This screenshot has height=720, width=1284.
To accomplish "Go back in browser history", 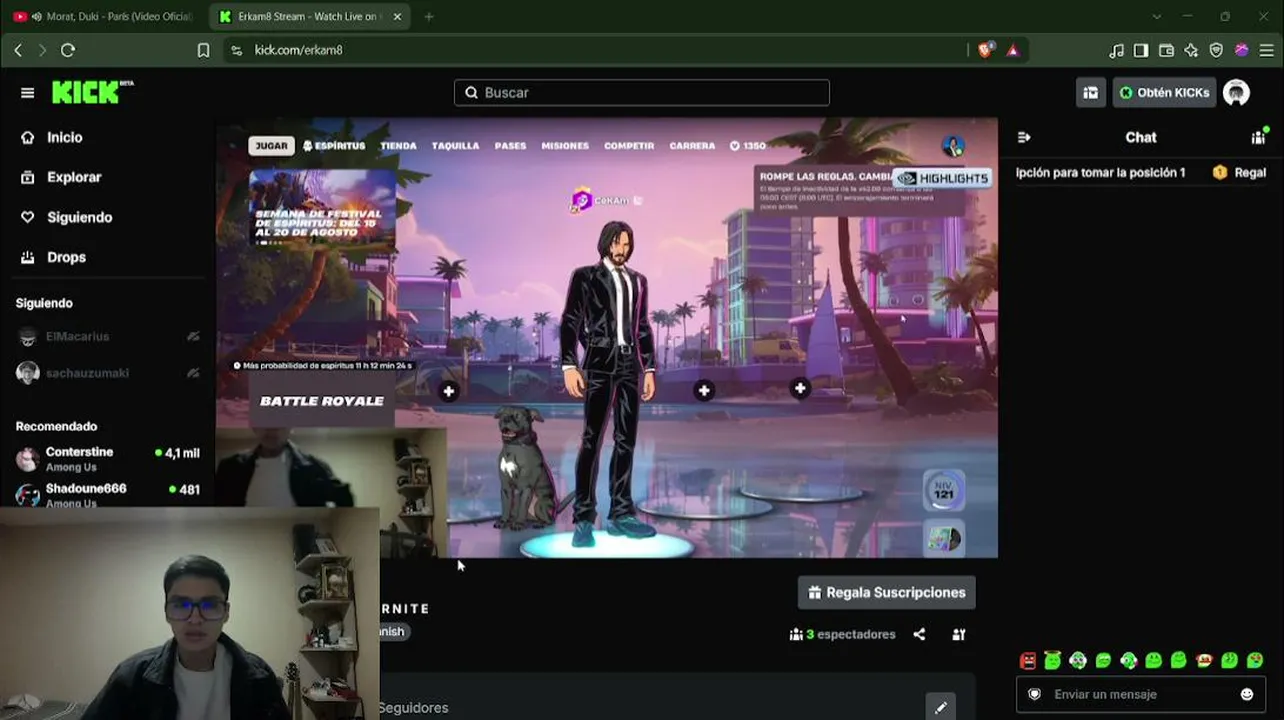I will point(18,50).
